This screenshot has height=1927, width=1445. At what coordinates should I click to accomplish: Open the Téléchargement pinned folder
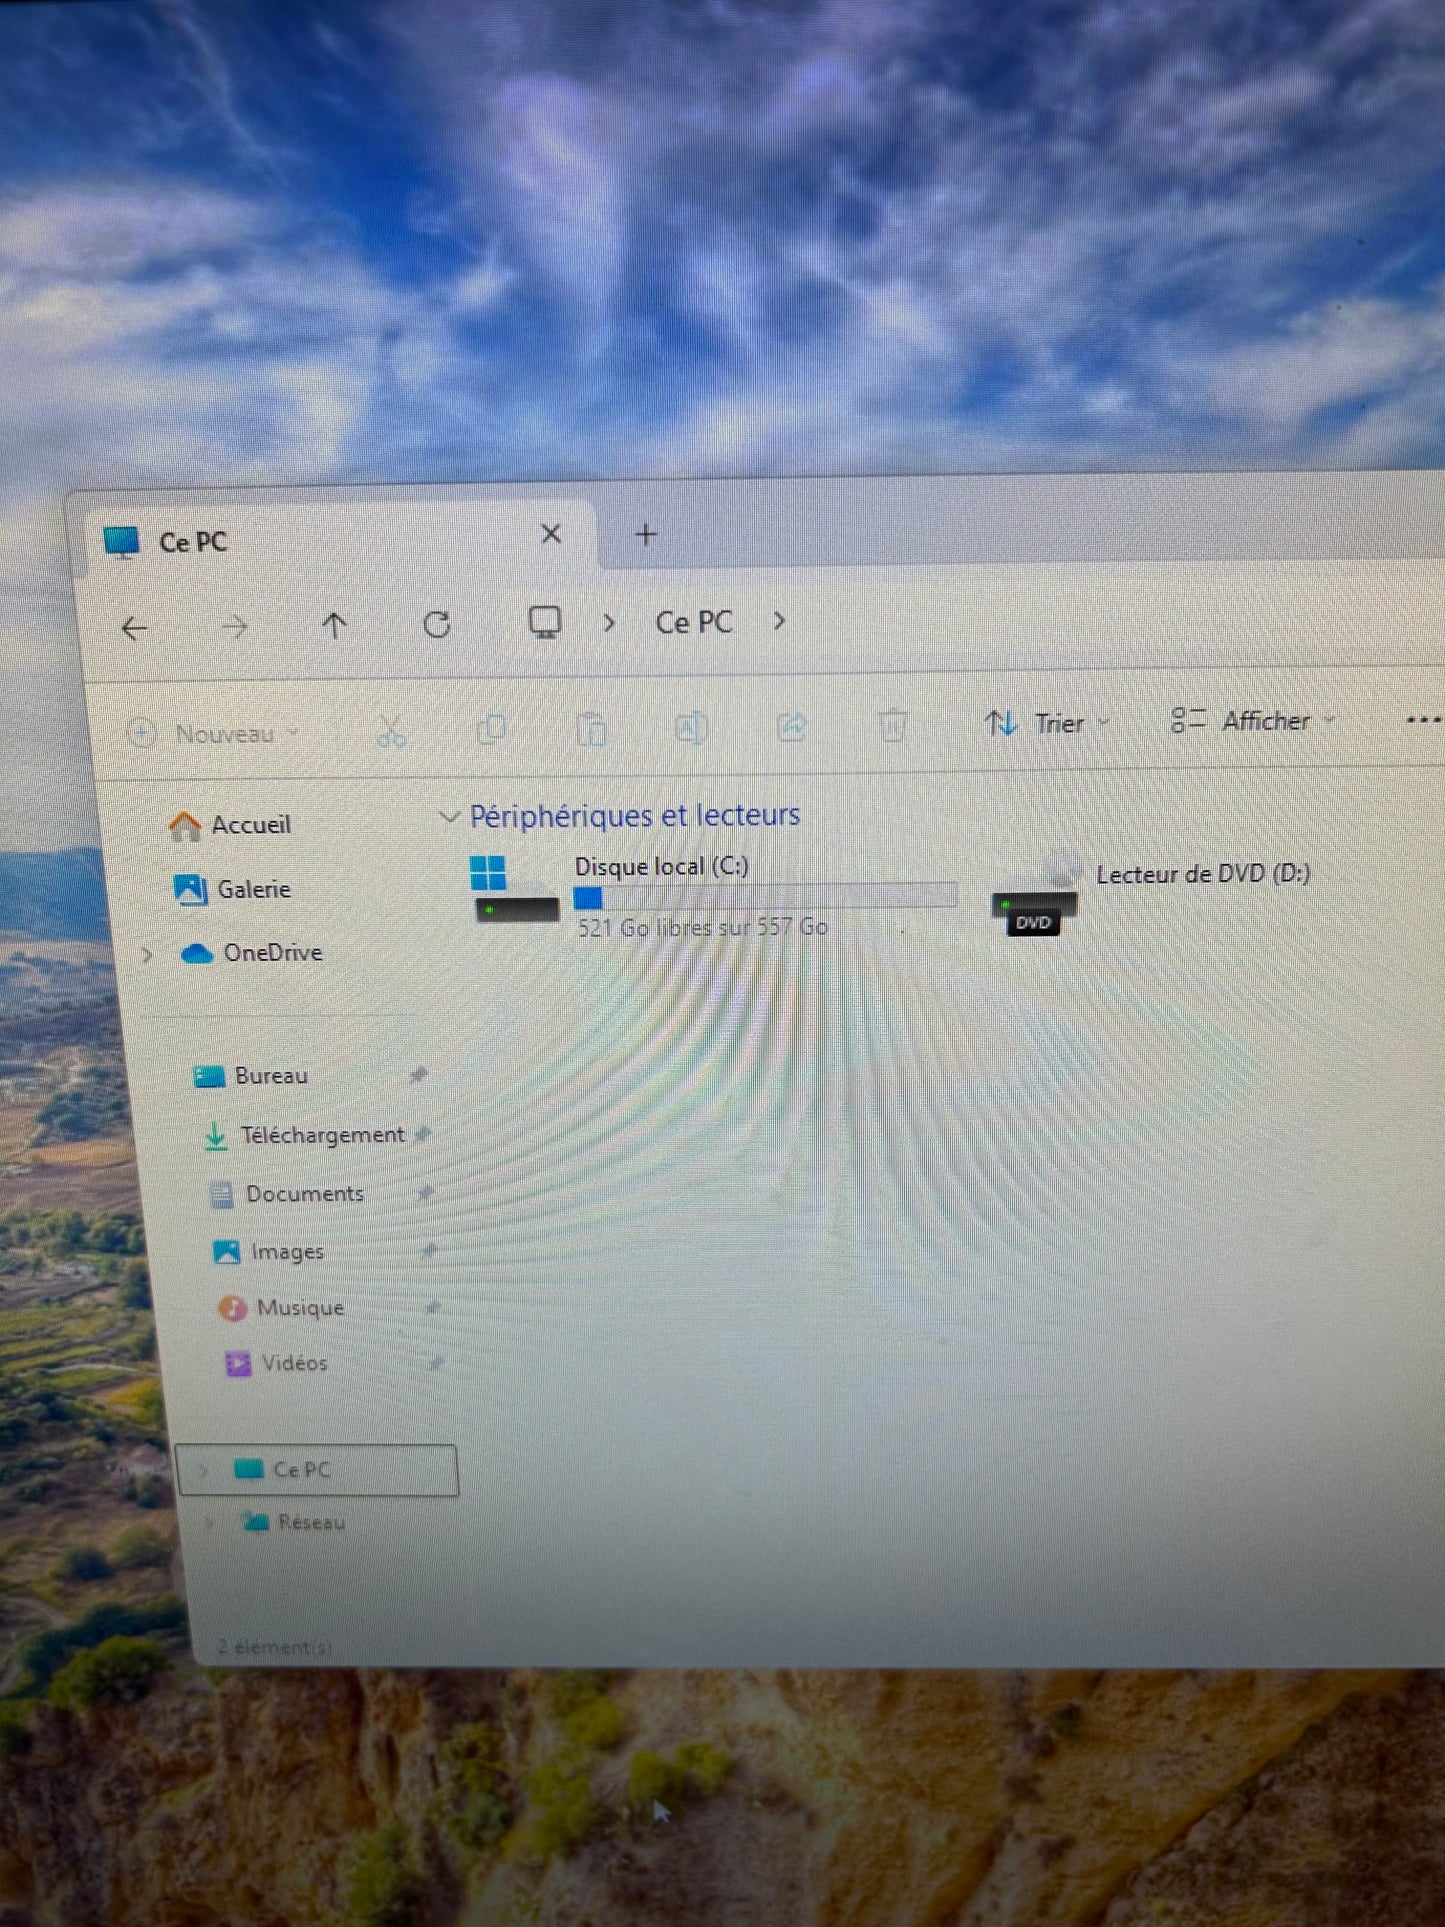321,1135
